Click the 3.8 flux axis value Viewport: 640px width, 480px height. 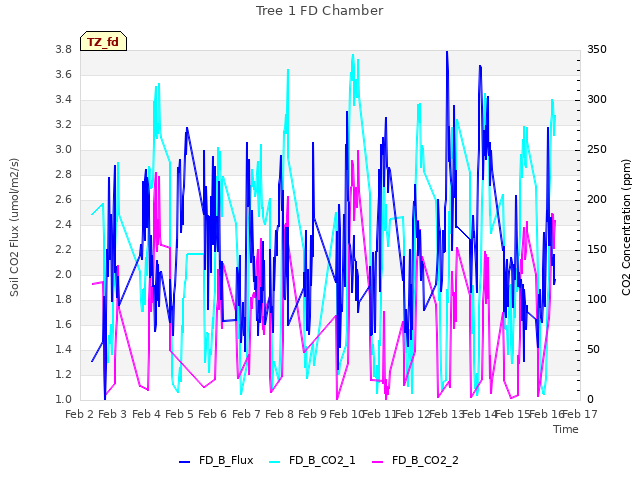coord(64,50)
